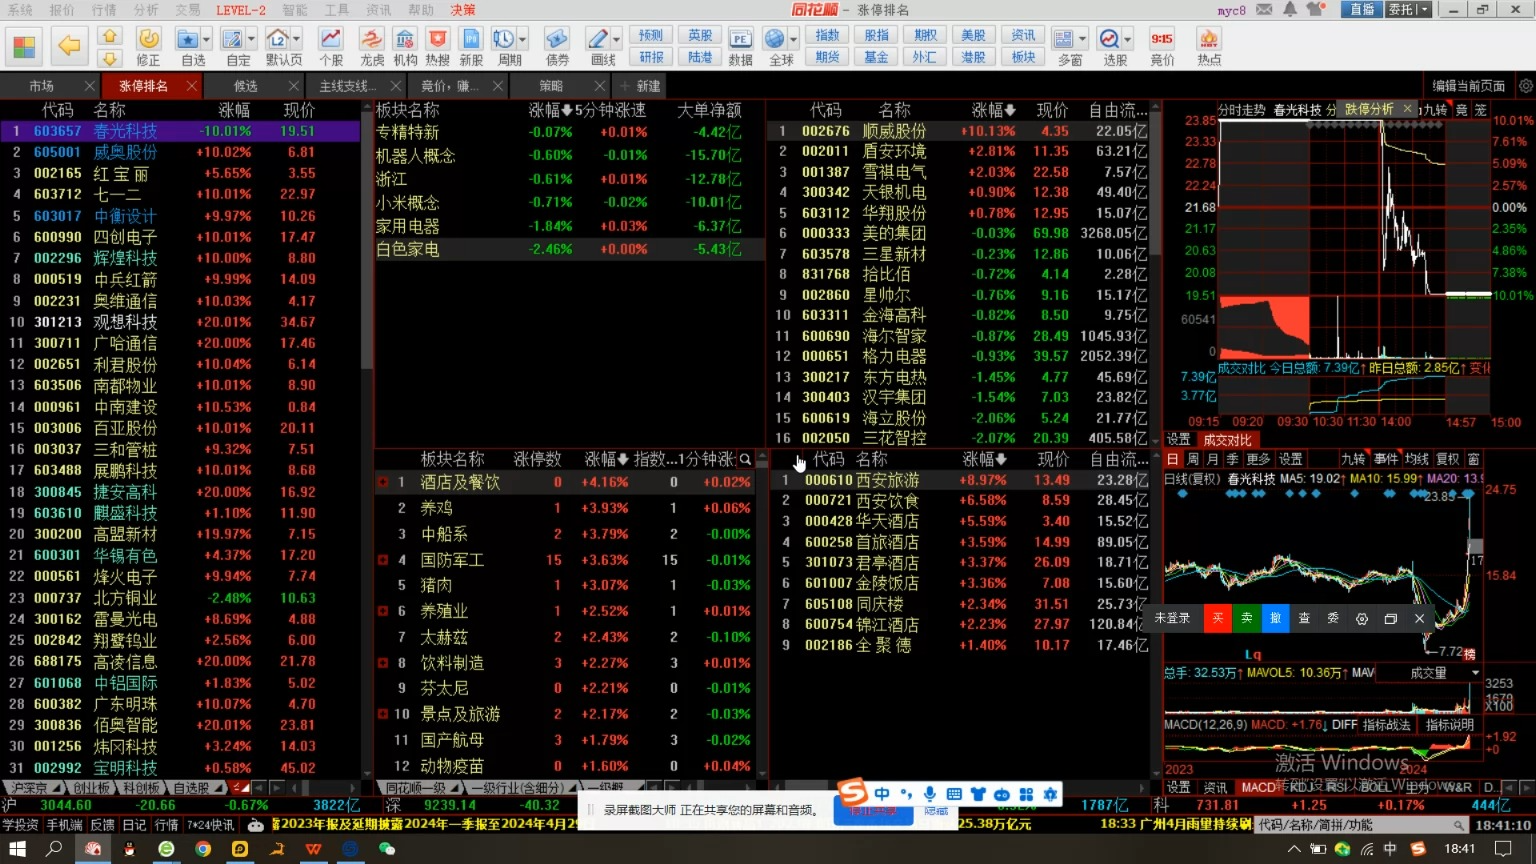Open the 更多 periods dropdown
The width and height of the screenshot is (1536, 864).
click(x=1259, y=459)
